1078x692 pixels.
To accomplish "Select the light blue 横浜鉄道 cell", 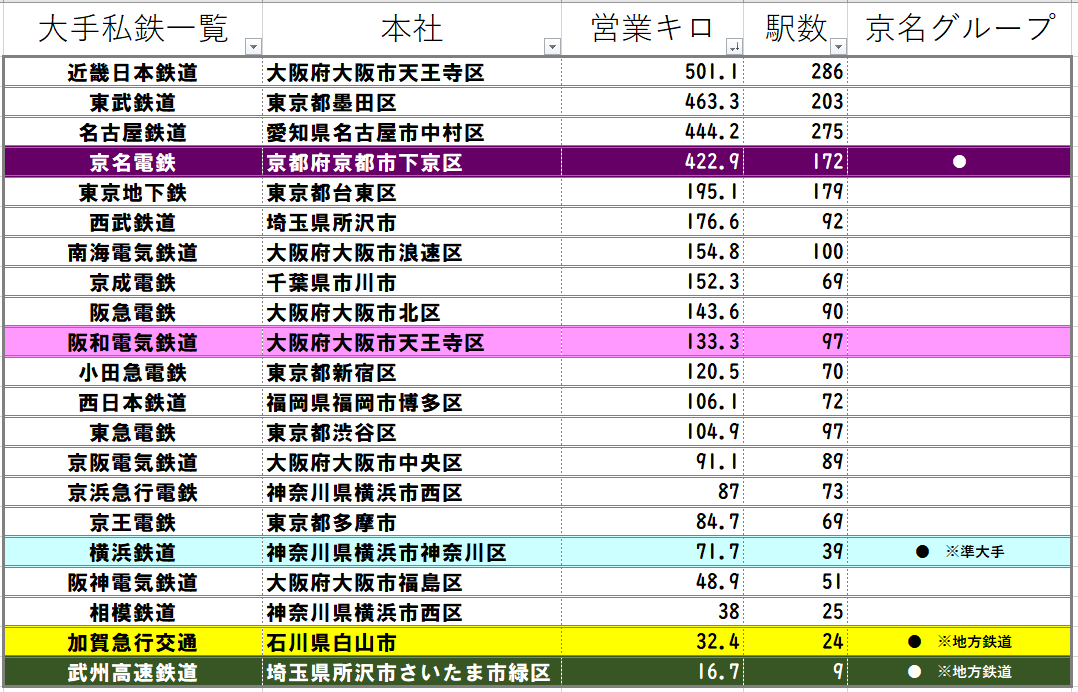I will (x=133, y=552).
